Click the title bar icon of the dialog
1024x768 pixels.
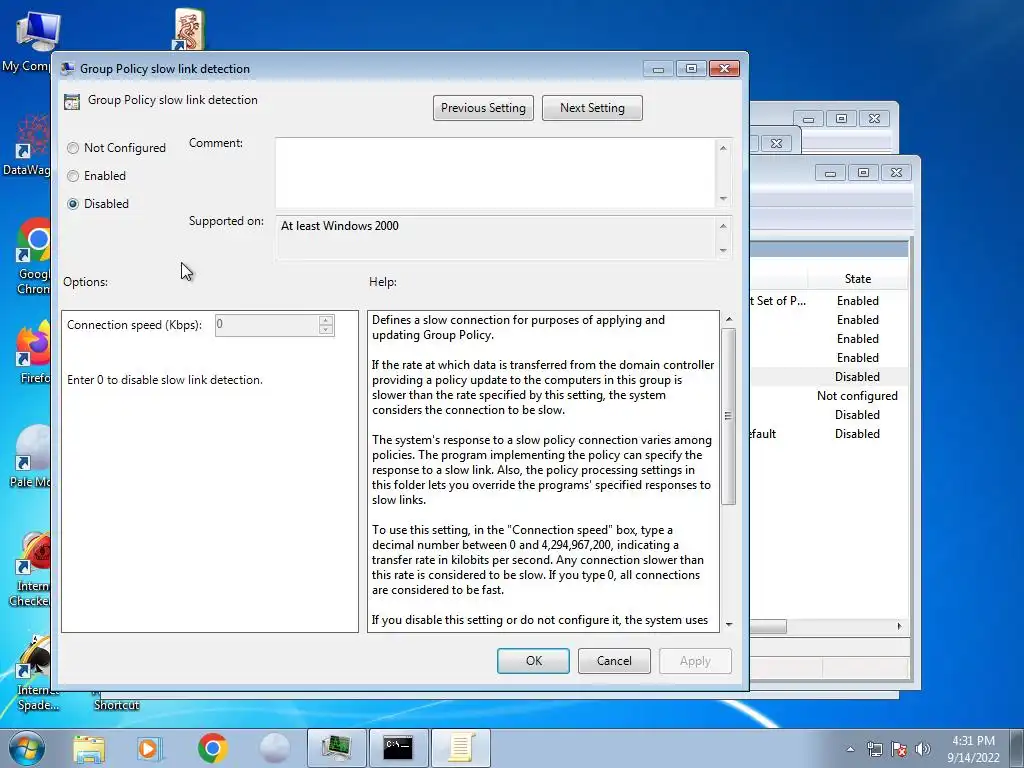tap(67, 69)
